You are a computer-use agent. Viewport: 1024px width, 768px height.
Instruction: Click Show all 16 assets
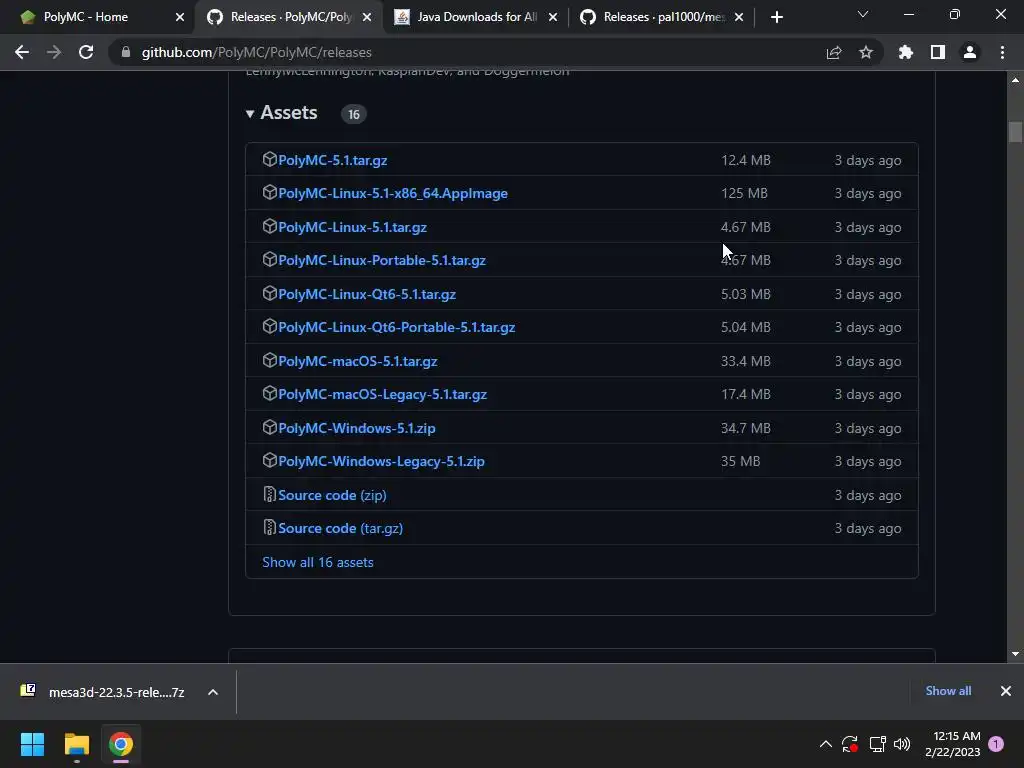(317, 562)
